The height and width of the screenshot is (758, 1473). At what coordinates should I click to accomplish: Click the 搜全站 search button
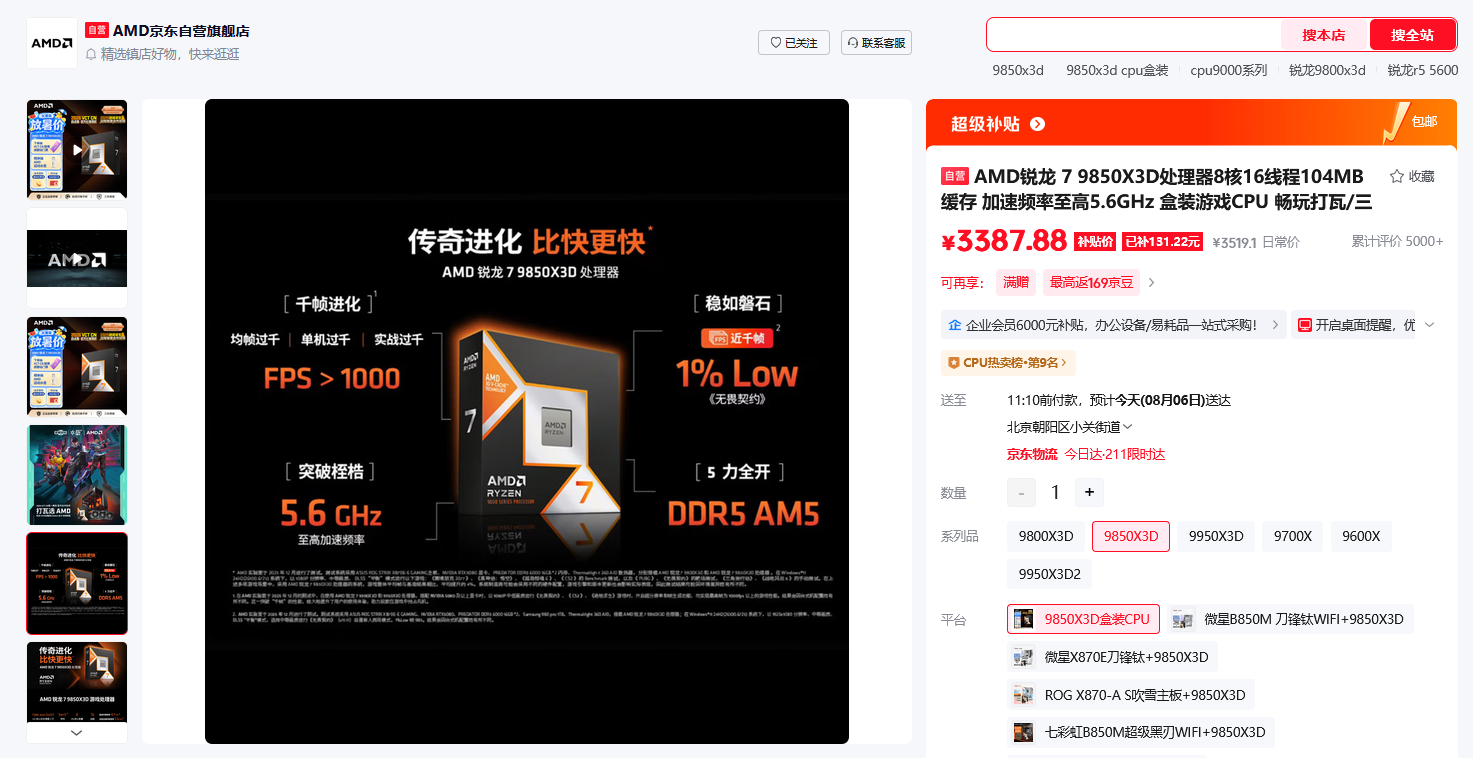(x=1412, y=35)
